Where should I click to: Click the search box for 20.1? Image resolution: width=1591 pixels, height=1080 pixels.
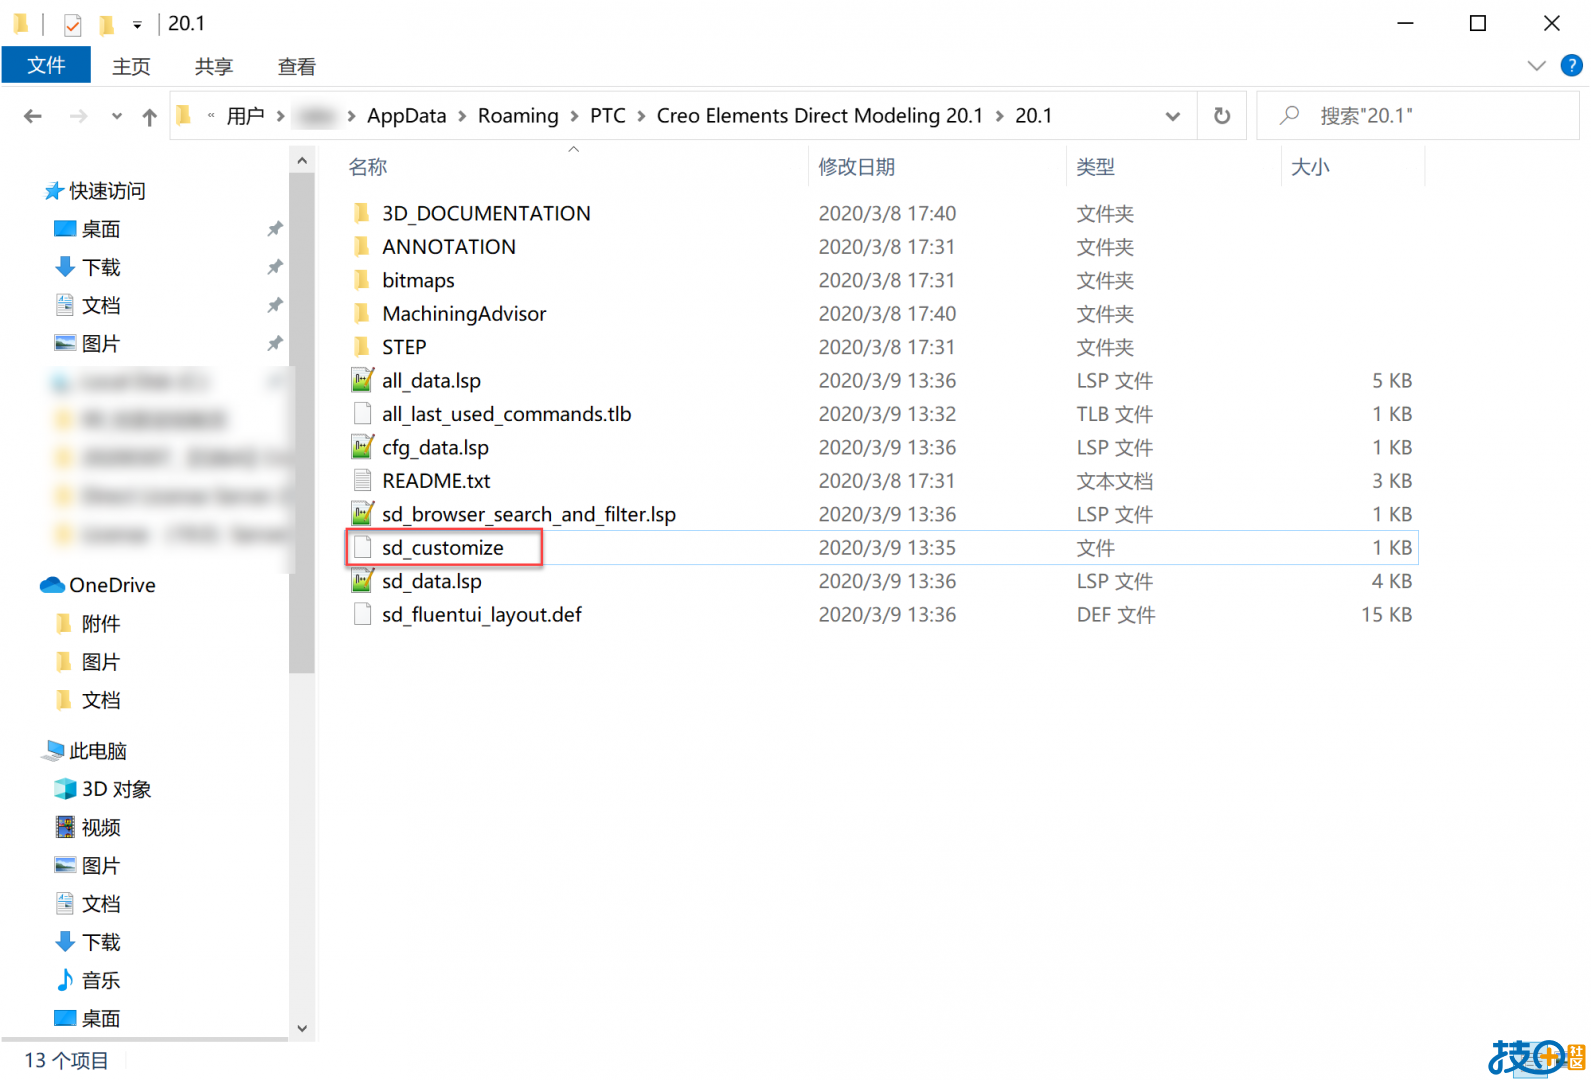[1418, 116]
